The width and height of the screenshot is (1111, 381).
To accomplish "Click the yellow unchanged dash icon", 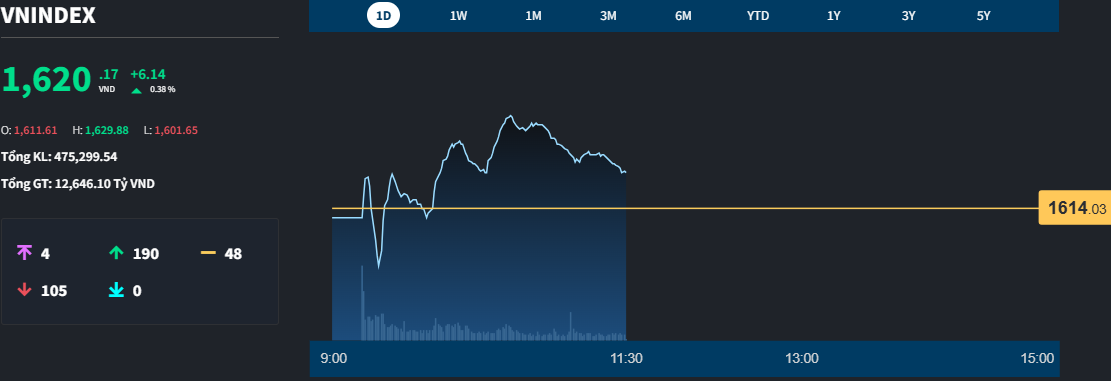I will (x=208, y=253).
